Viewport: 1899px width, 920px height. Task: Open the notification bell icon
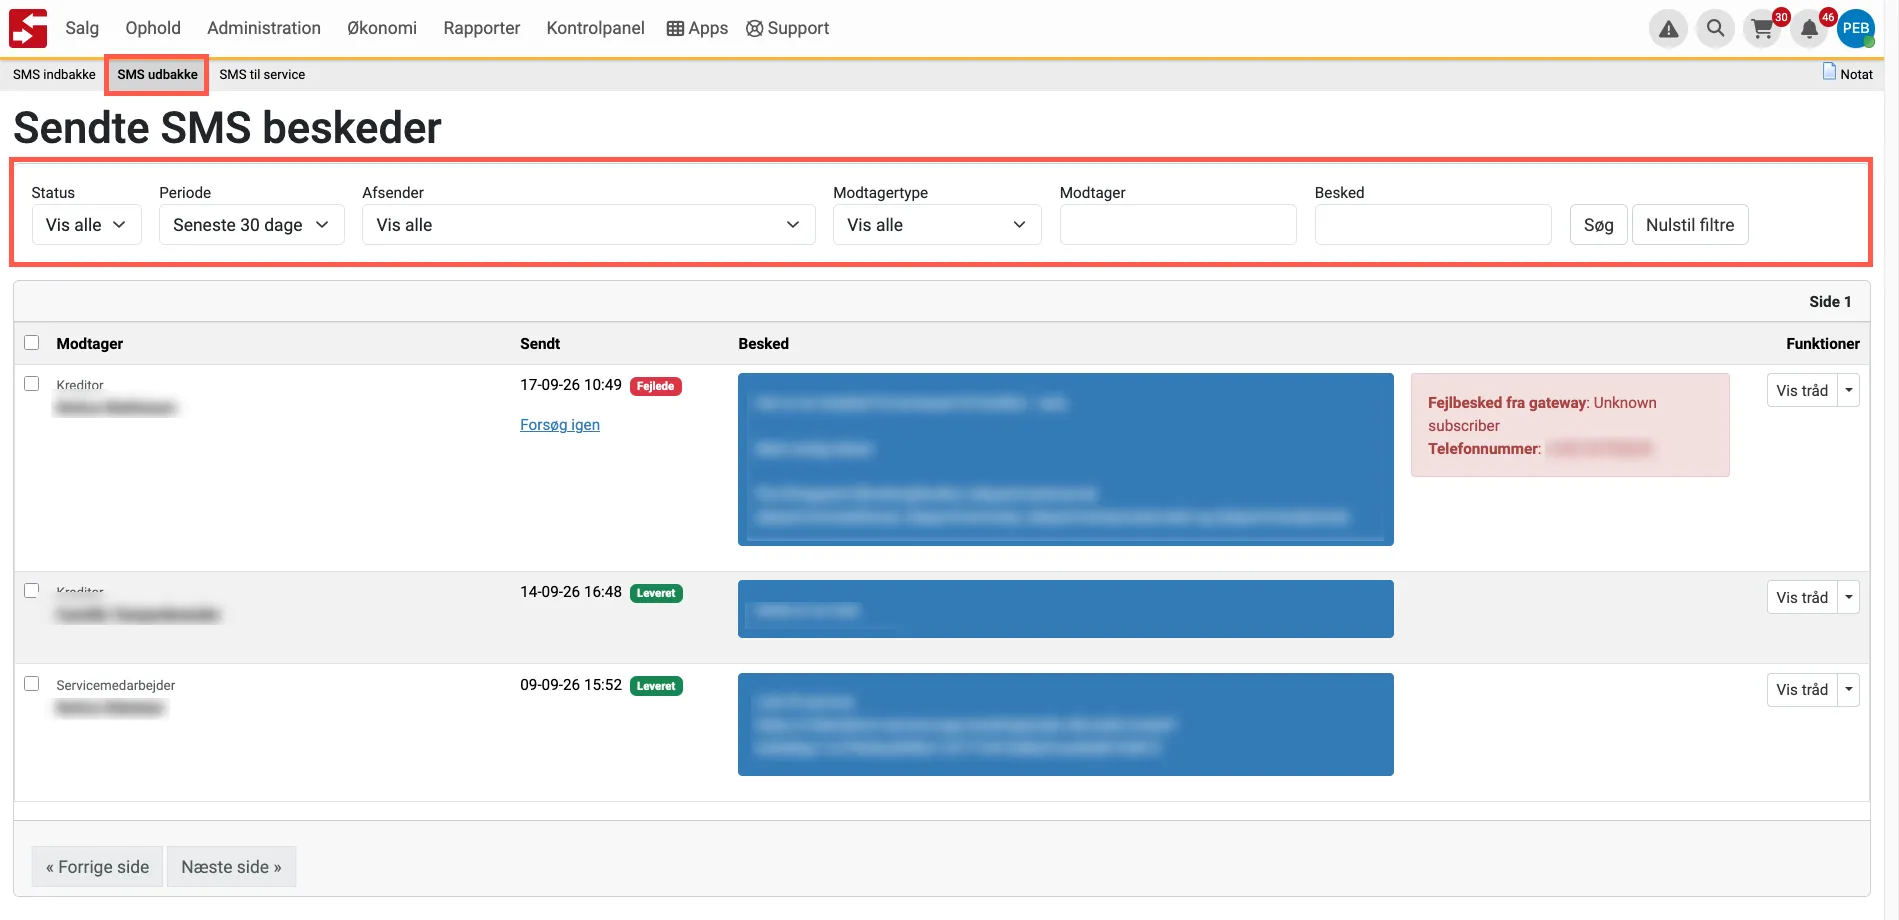tap(1810, 29)
